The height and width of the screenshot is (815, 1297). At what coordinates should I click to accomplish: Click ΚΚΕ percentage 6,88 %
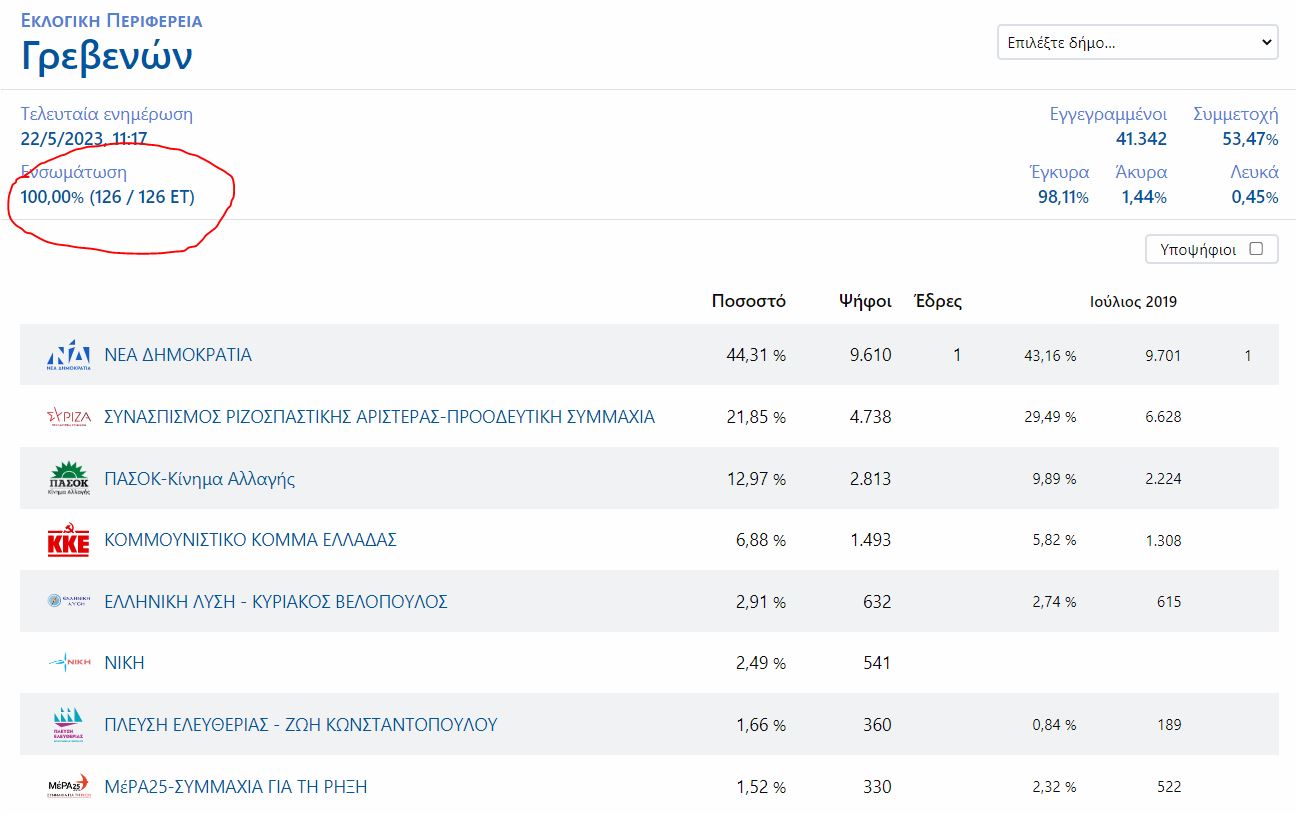tap(761, 540)
